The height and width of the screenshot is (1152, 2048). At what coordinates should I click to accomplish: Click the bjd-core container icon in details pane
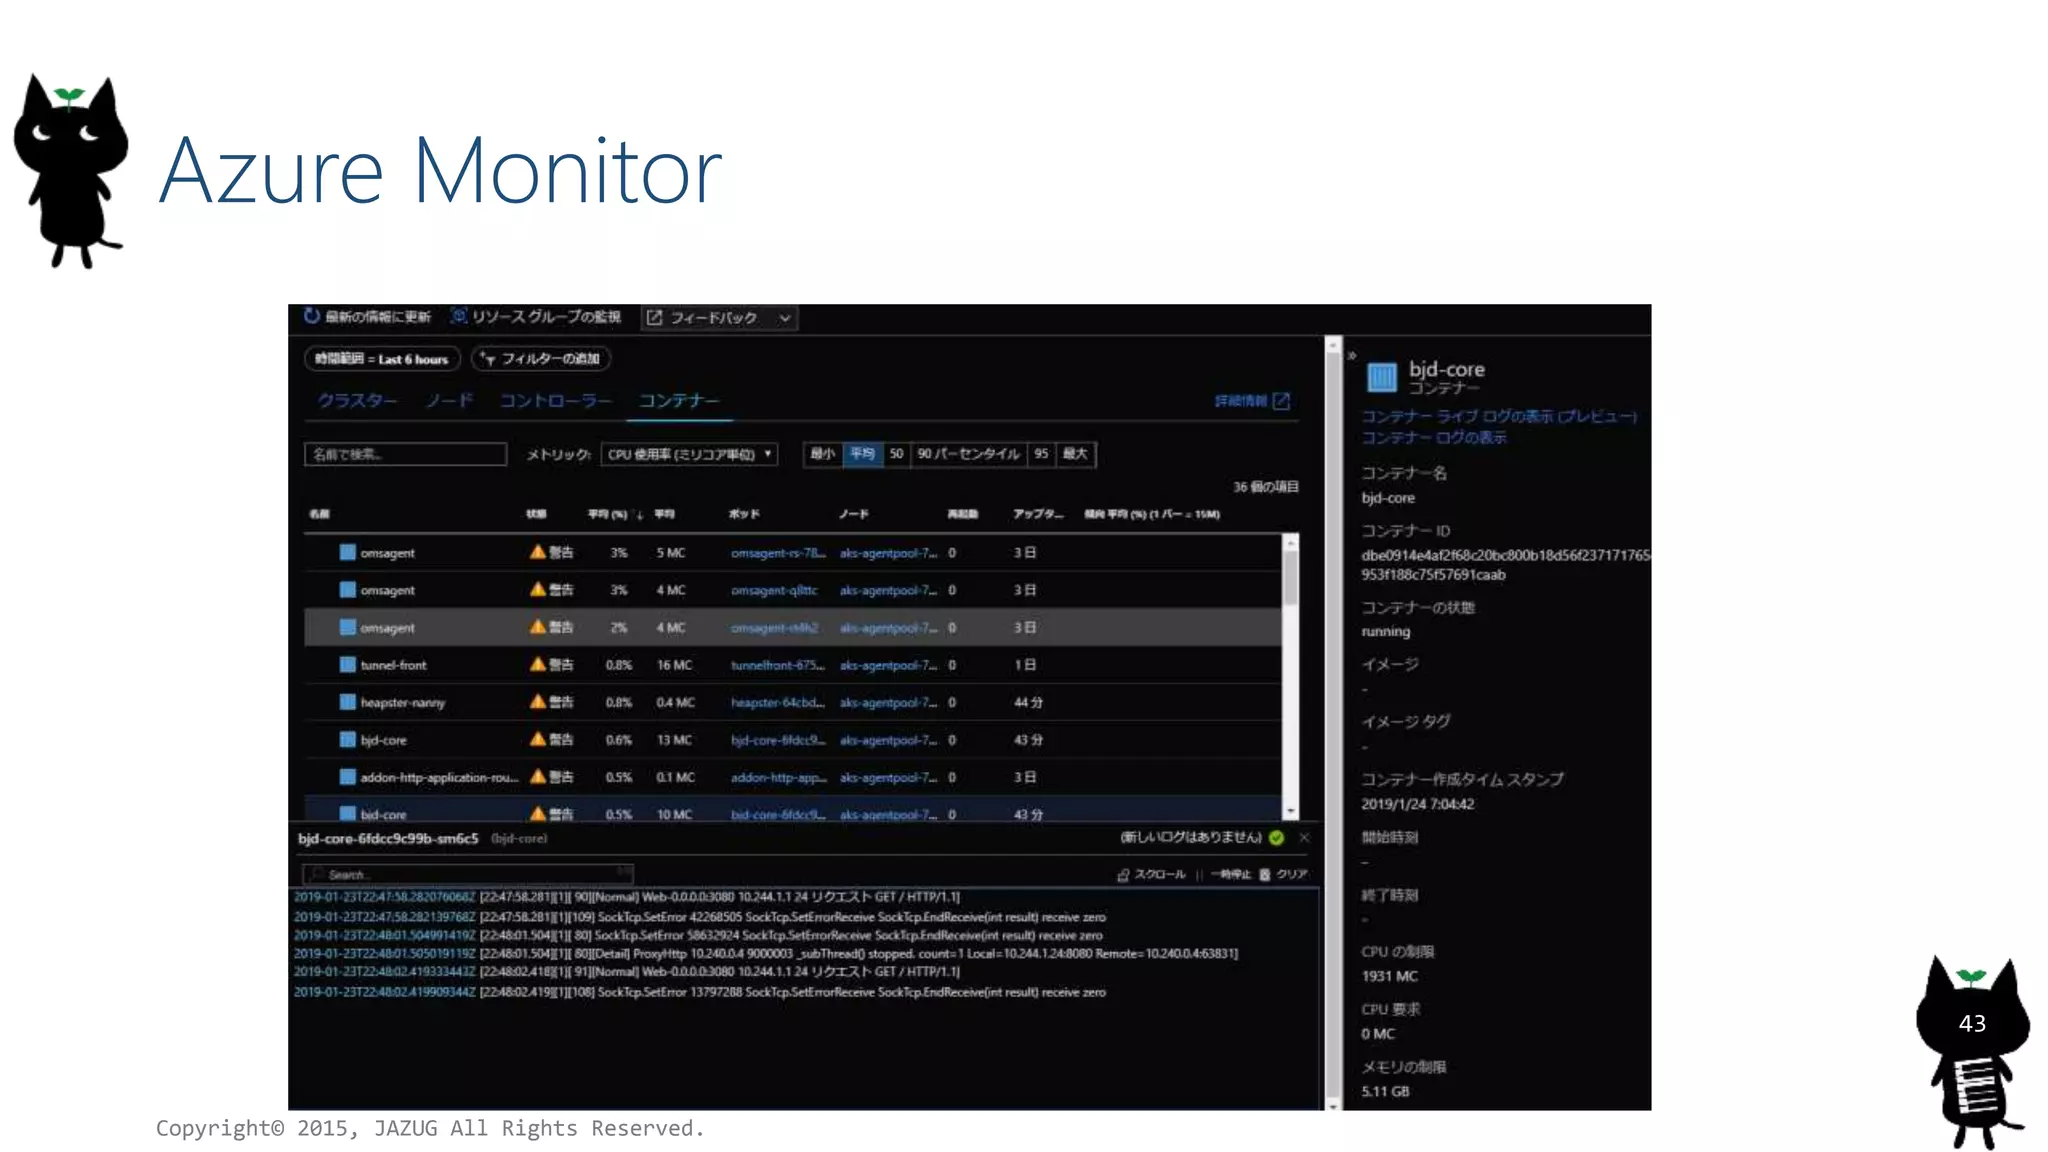click(1381, 377)
